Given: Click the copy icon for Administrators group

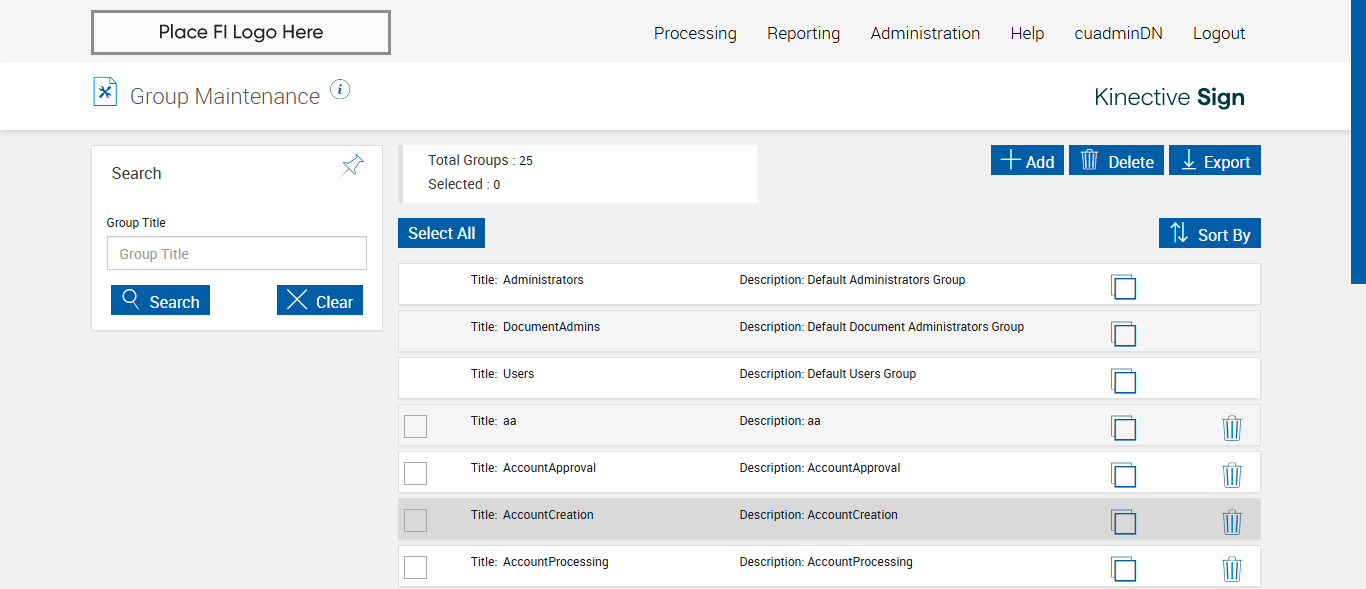Looking at the screenshot, I should [1123, 287].
